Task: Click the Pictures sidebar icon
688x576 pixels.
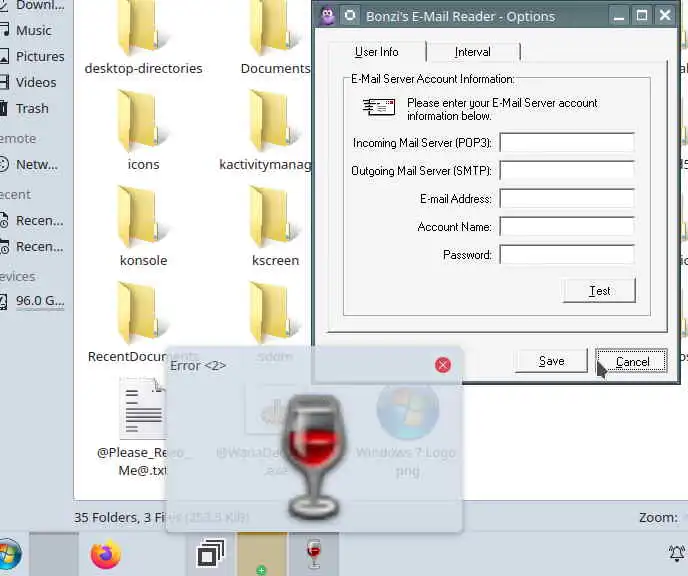Action: [x=4, y=56]
